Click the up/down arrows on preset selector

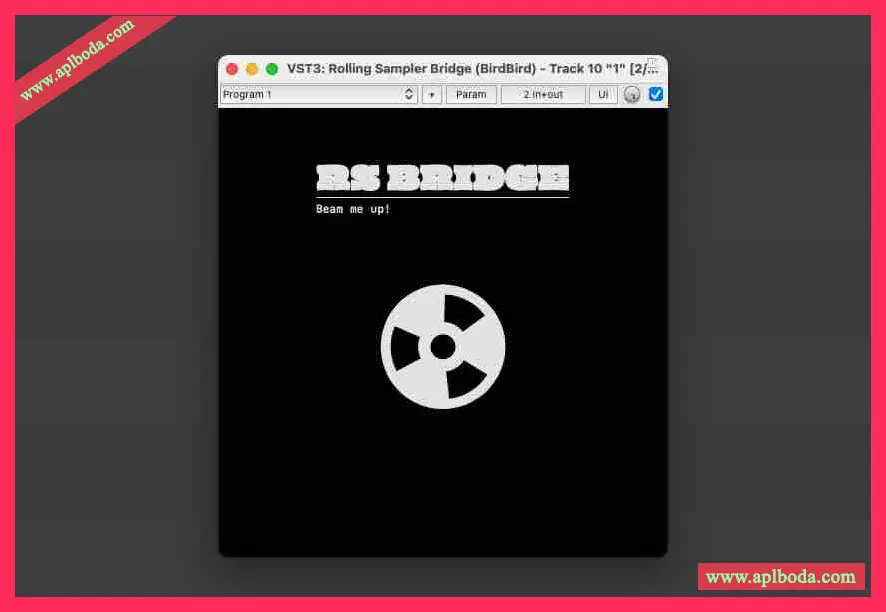[x=409, y=95]
